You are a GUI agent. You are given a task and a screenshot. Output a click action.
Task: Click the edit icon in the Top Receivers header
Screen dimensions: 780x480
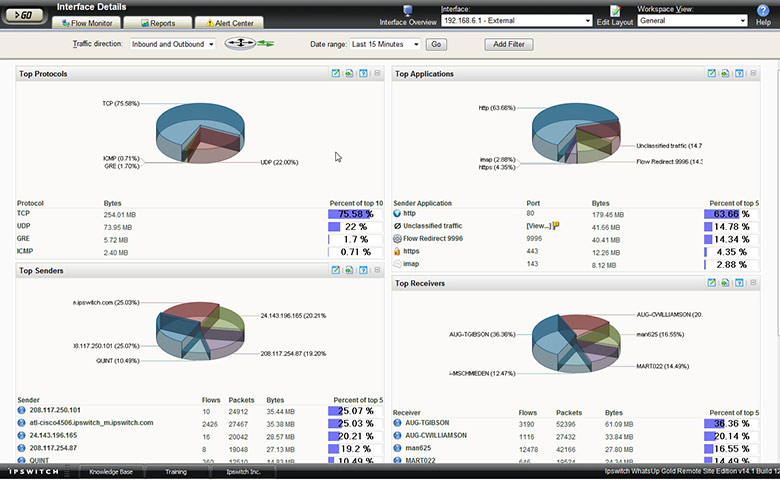(711, 284)
